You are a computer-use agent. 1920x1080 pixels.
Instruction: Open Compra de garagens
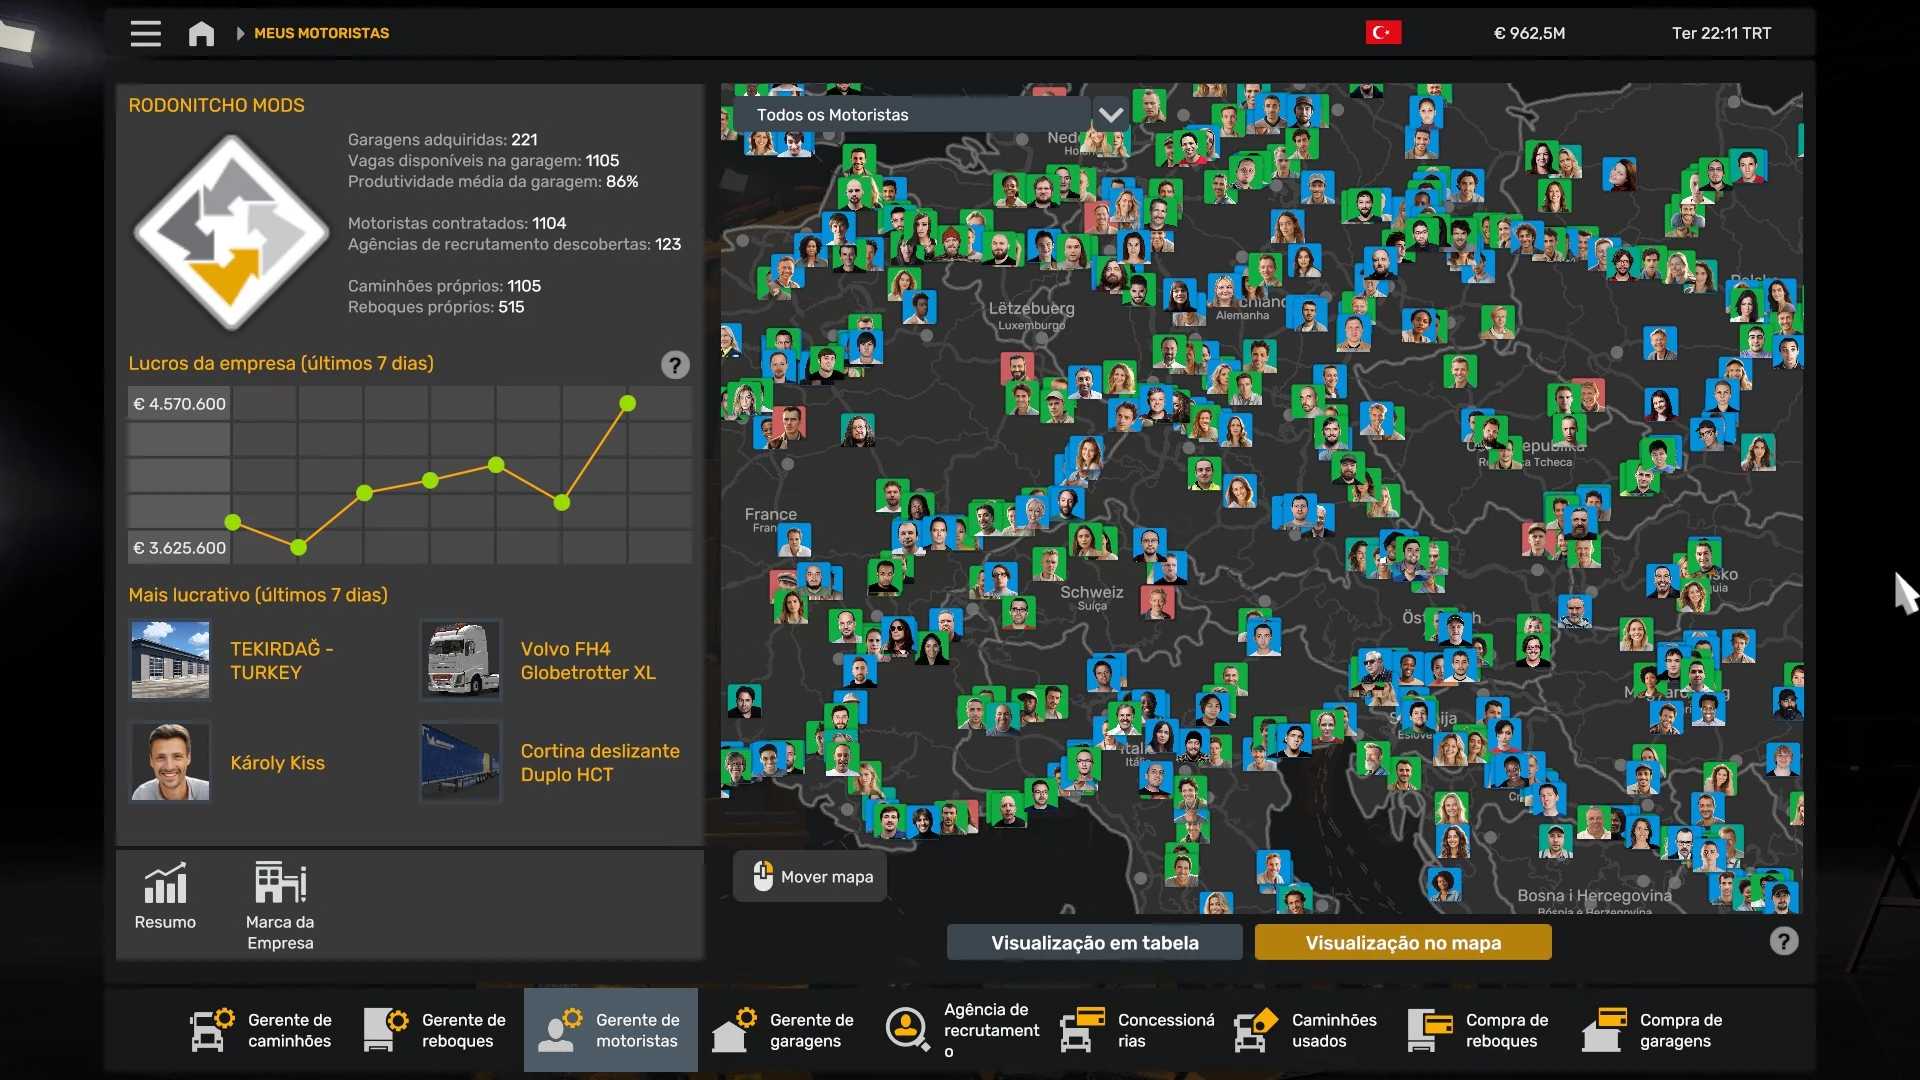(1653, 1030)
